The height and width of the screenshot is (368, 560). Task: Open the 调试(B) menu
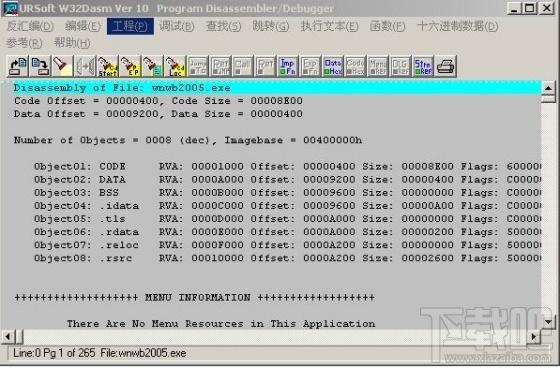pyautogui.click(x=176, y=26)
